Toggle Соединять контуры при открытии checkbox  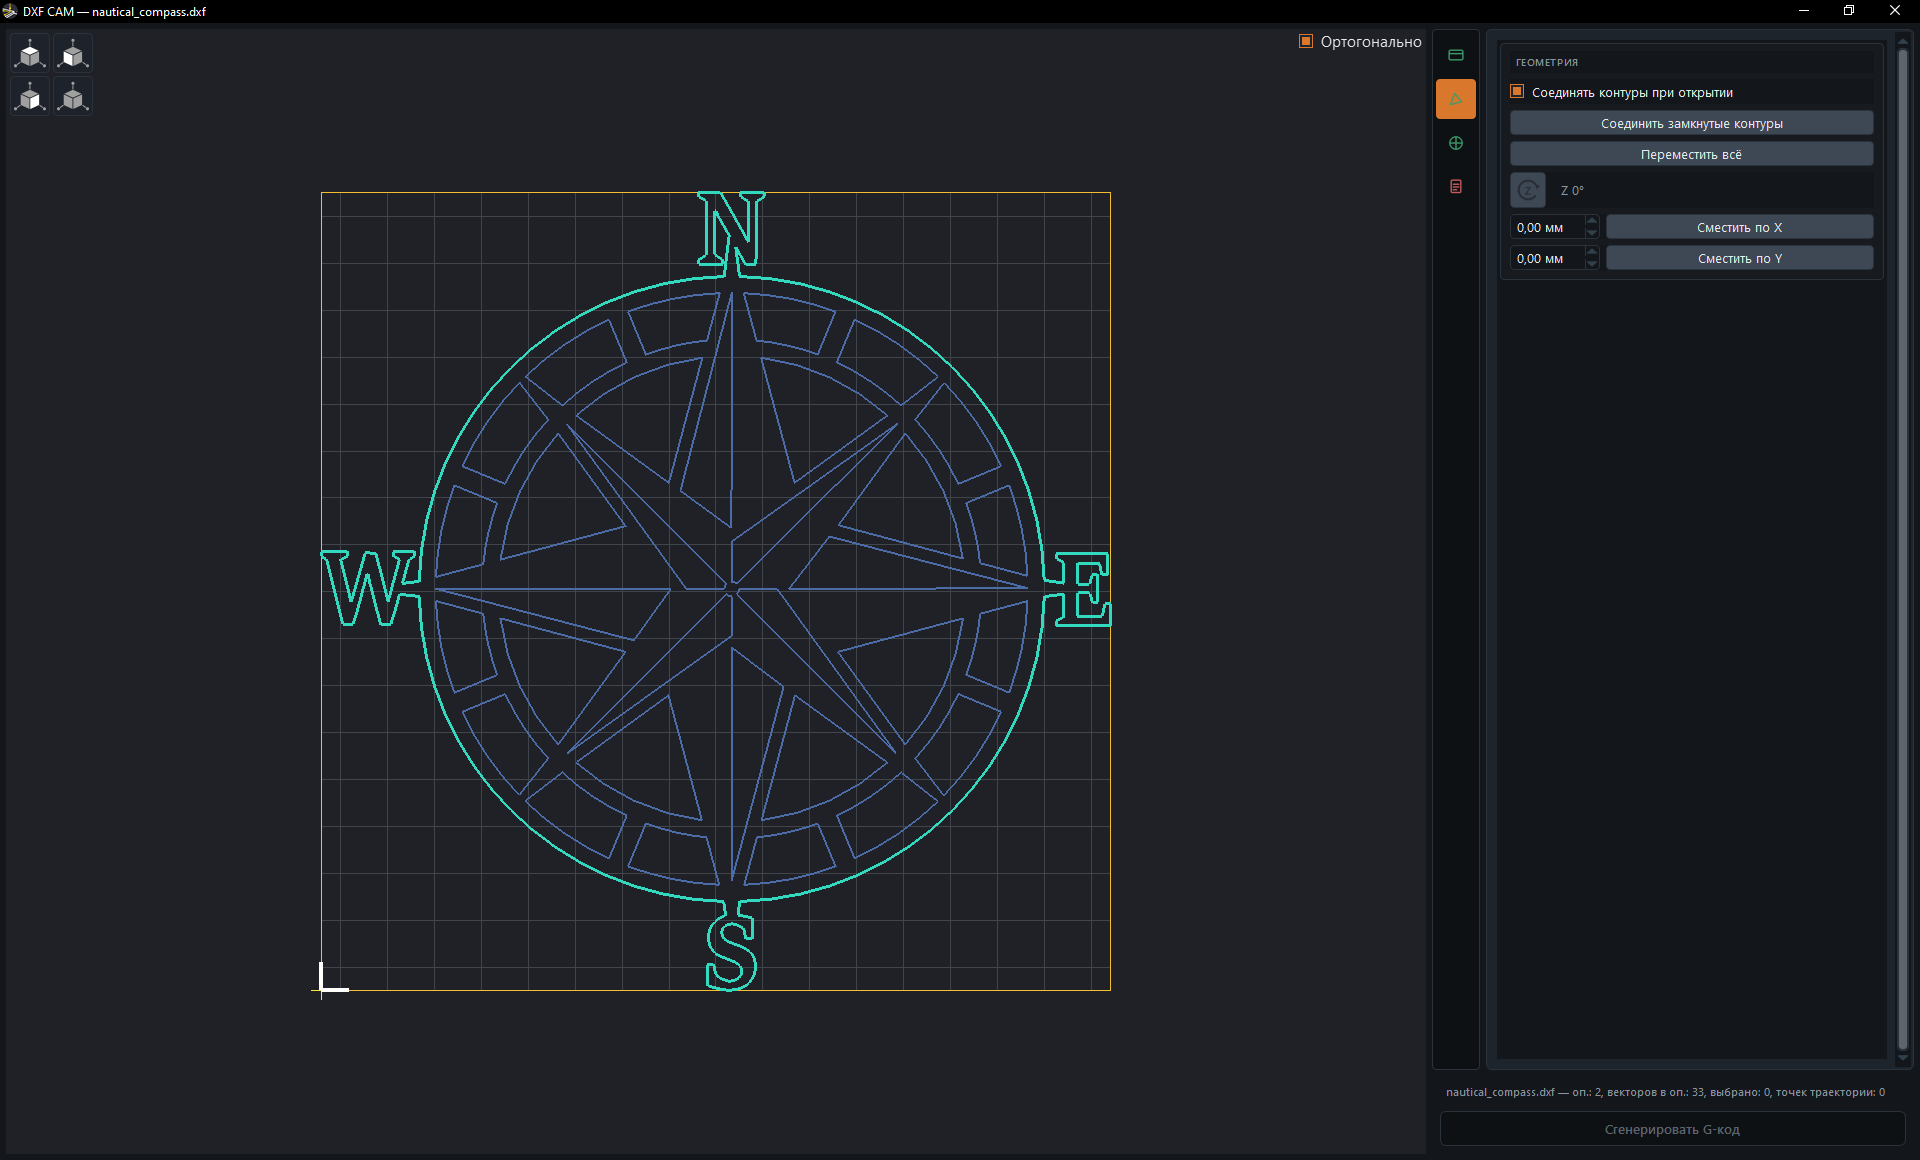click(x=1517, y=91)
